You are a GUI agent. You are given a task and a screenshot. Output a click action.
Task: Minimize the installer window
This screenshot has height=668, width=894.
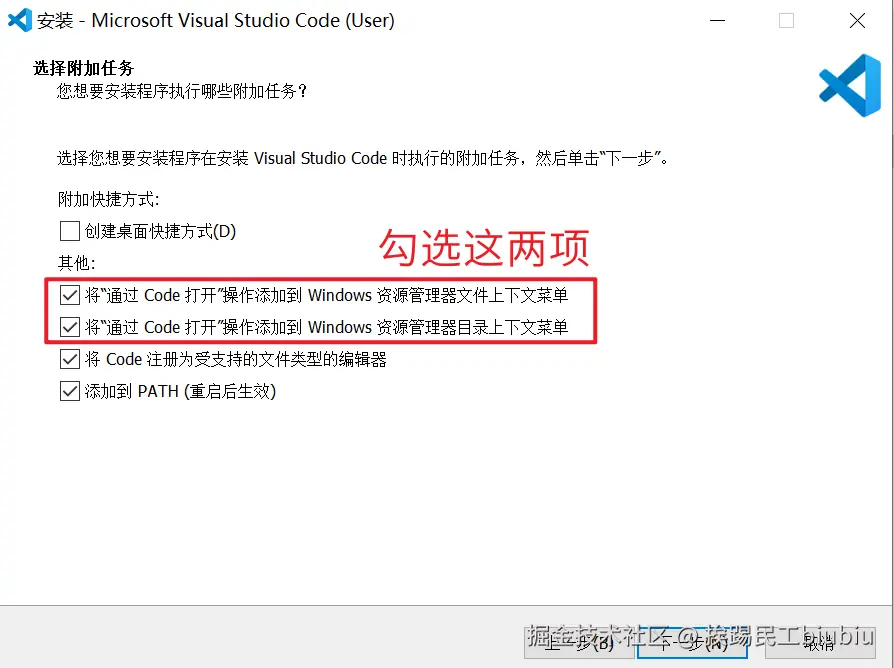point(717,21)
